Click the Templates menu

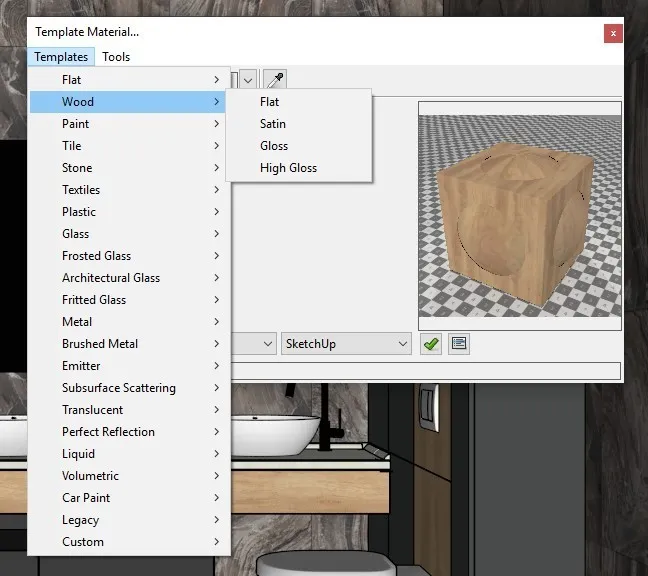tap(61, 57)
